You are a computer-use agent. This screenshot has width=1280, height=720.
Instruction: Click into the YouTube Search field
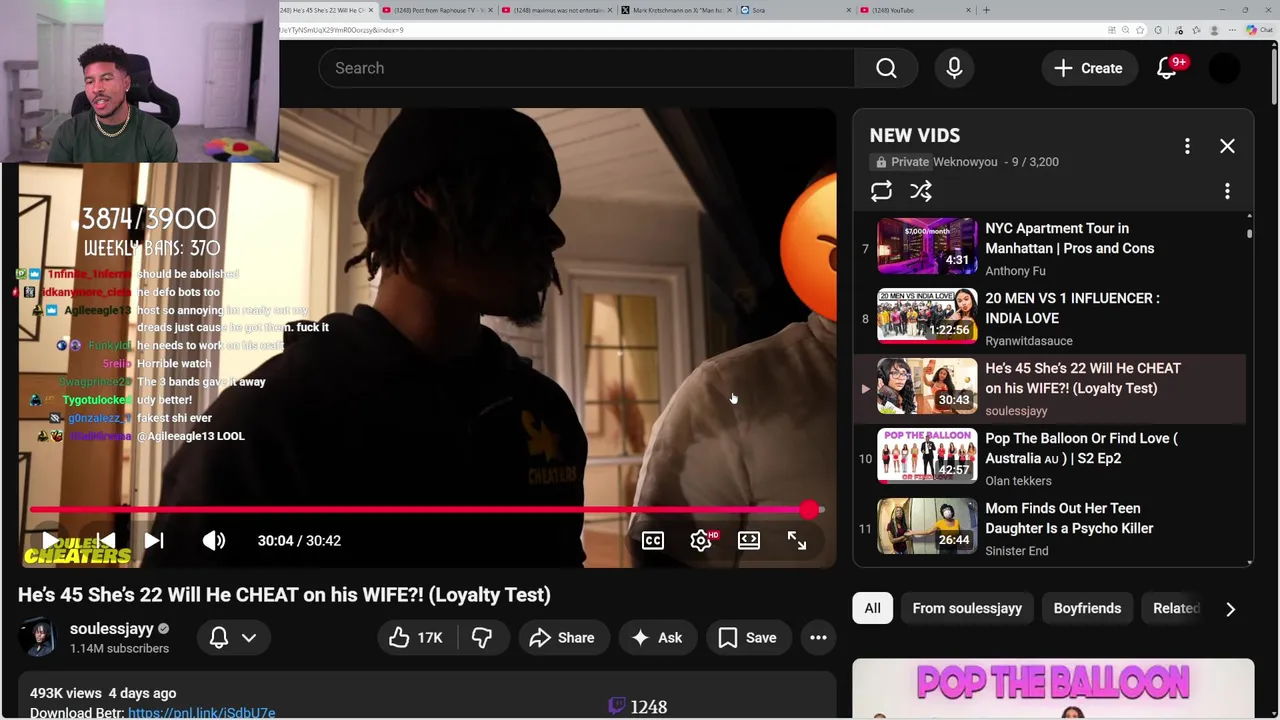(x=587, y=68)
